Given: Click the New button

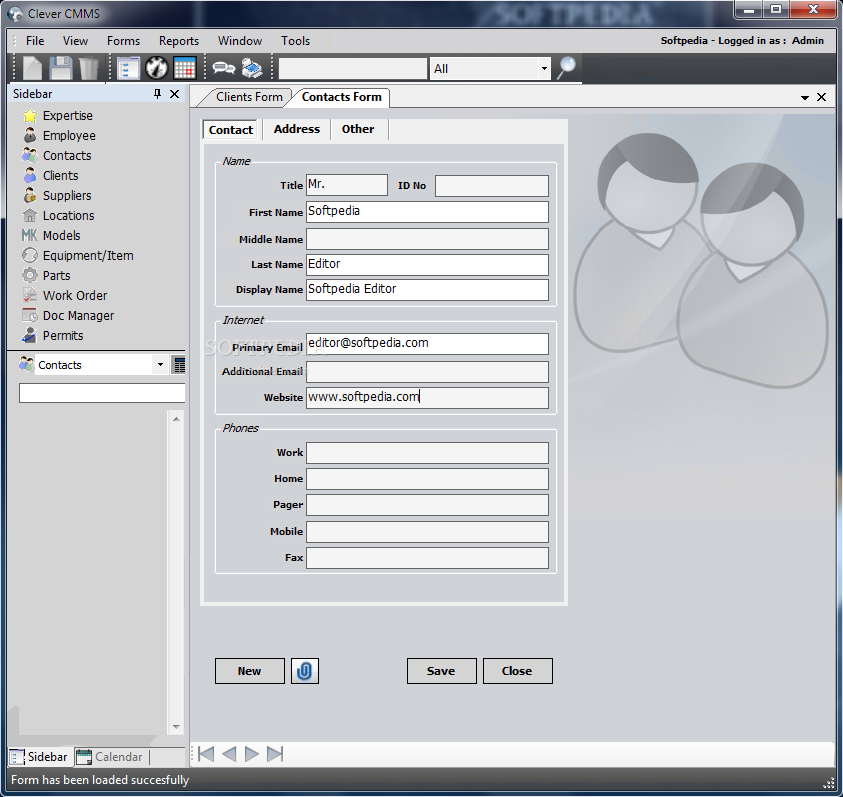Looking at the screenshot, I should [249, 671].
